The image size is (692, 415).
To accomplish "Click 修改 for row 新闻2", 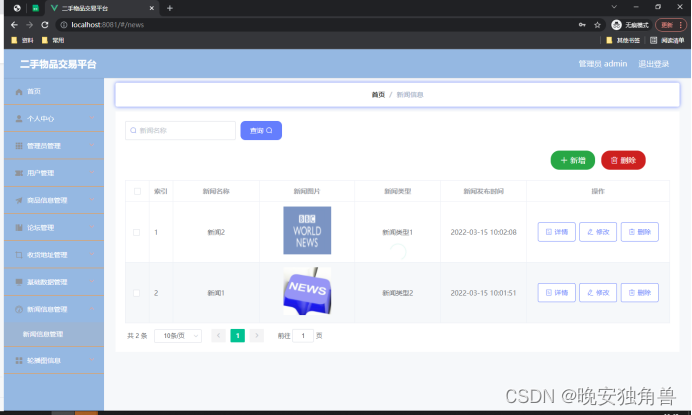I will 598,232.
